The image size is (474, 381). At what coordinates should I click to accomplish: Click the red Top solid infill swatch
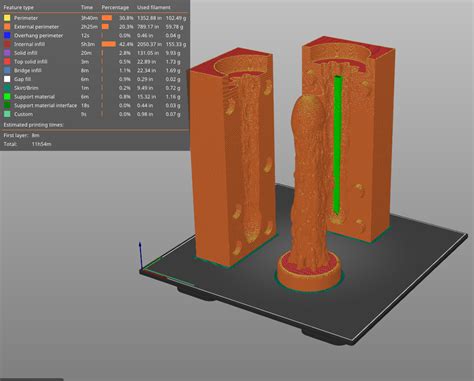(x=7, y=62)
